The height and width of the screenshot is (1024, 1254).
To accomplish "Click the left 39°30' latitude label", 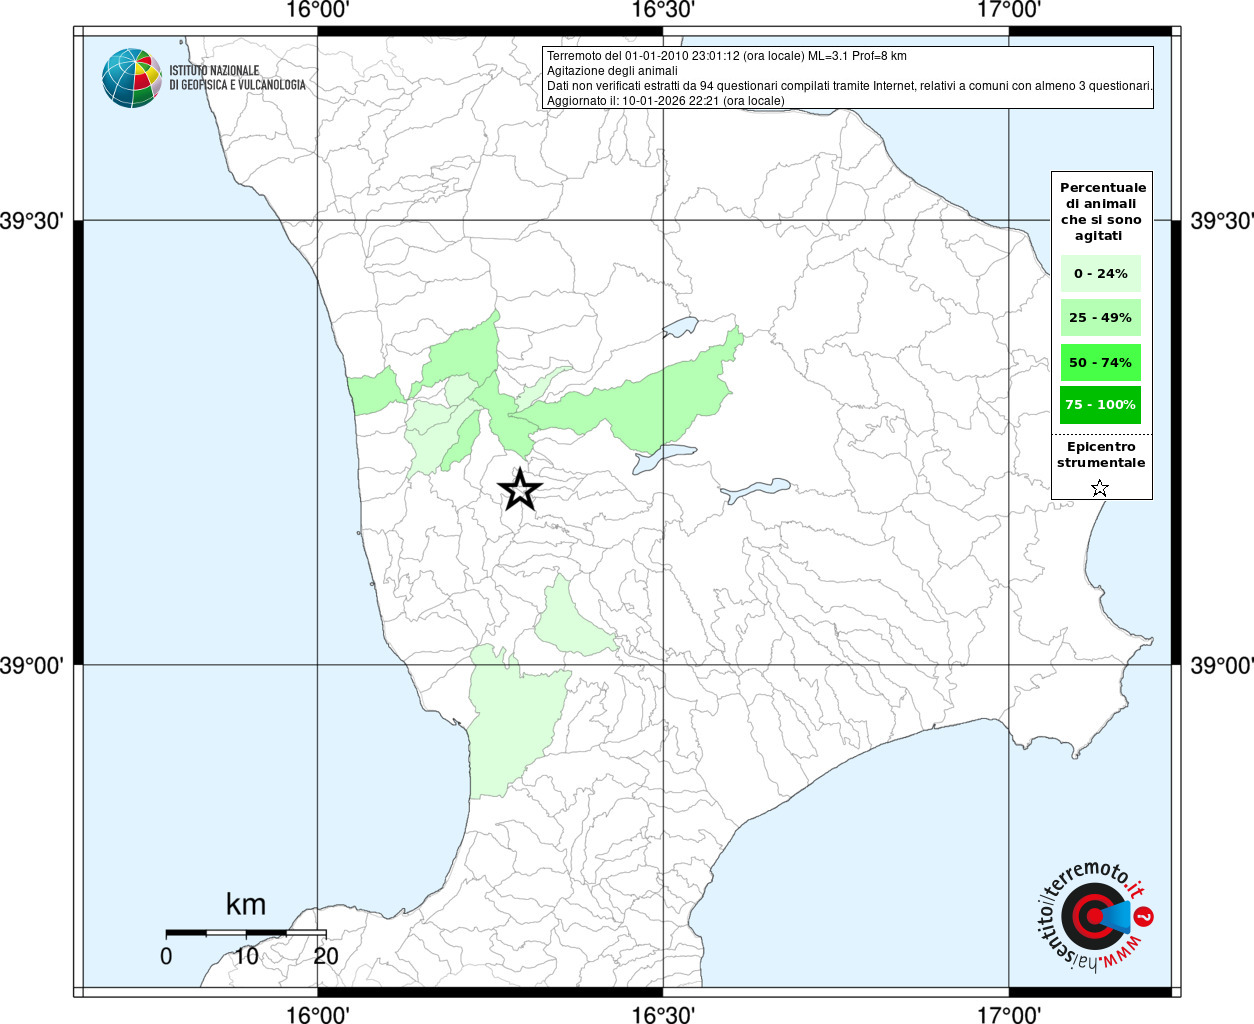I will 31,221.
